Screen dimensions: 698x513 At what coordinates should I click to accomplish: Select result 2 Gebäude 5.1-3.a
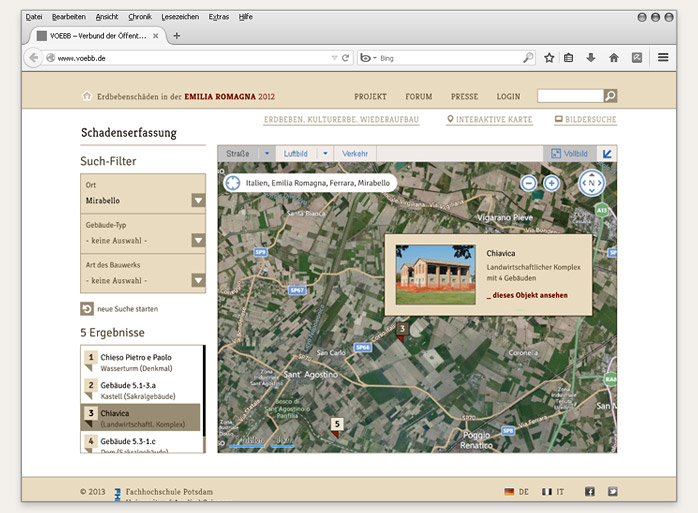click(x=142, y=390)
